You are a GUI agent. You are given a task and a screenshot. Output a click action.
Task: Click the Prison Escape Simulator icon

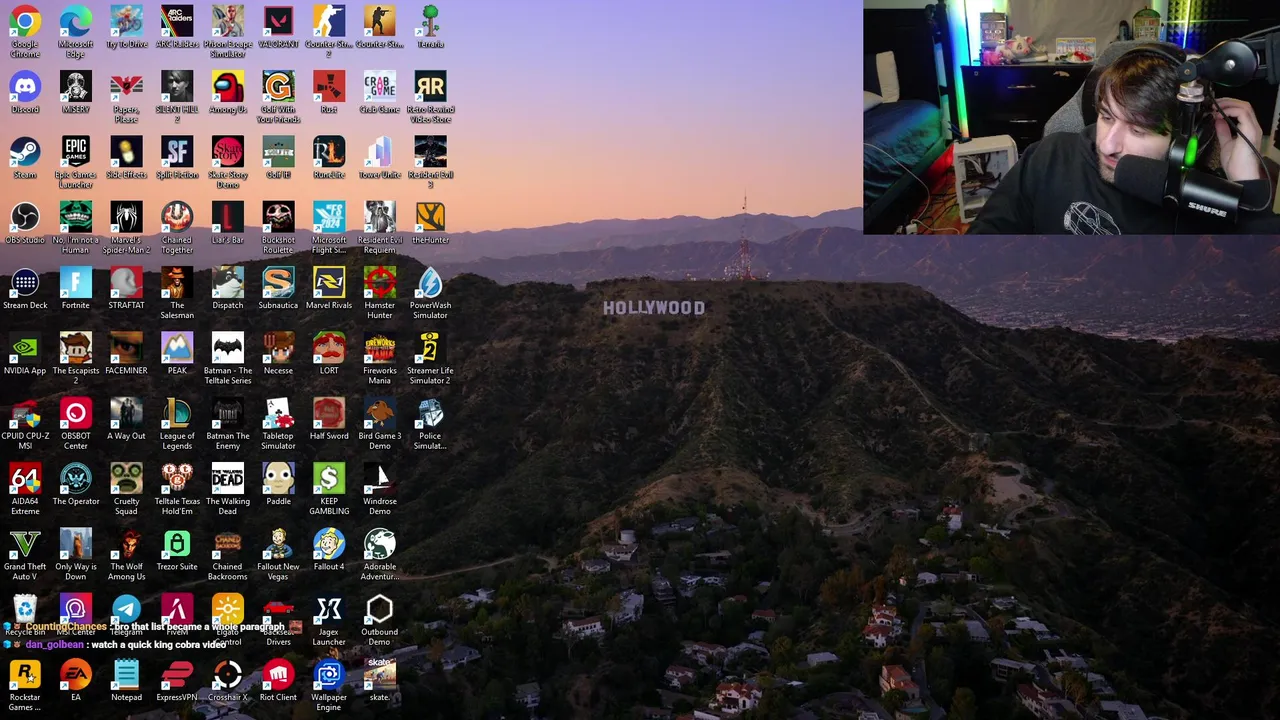[228, 21]
